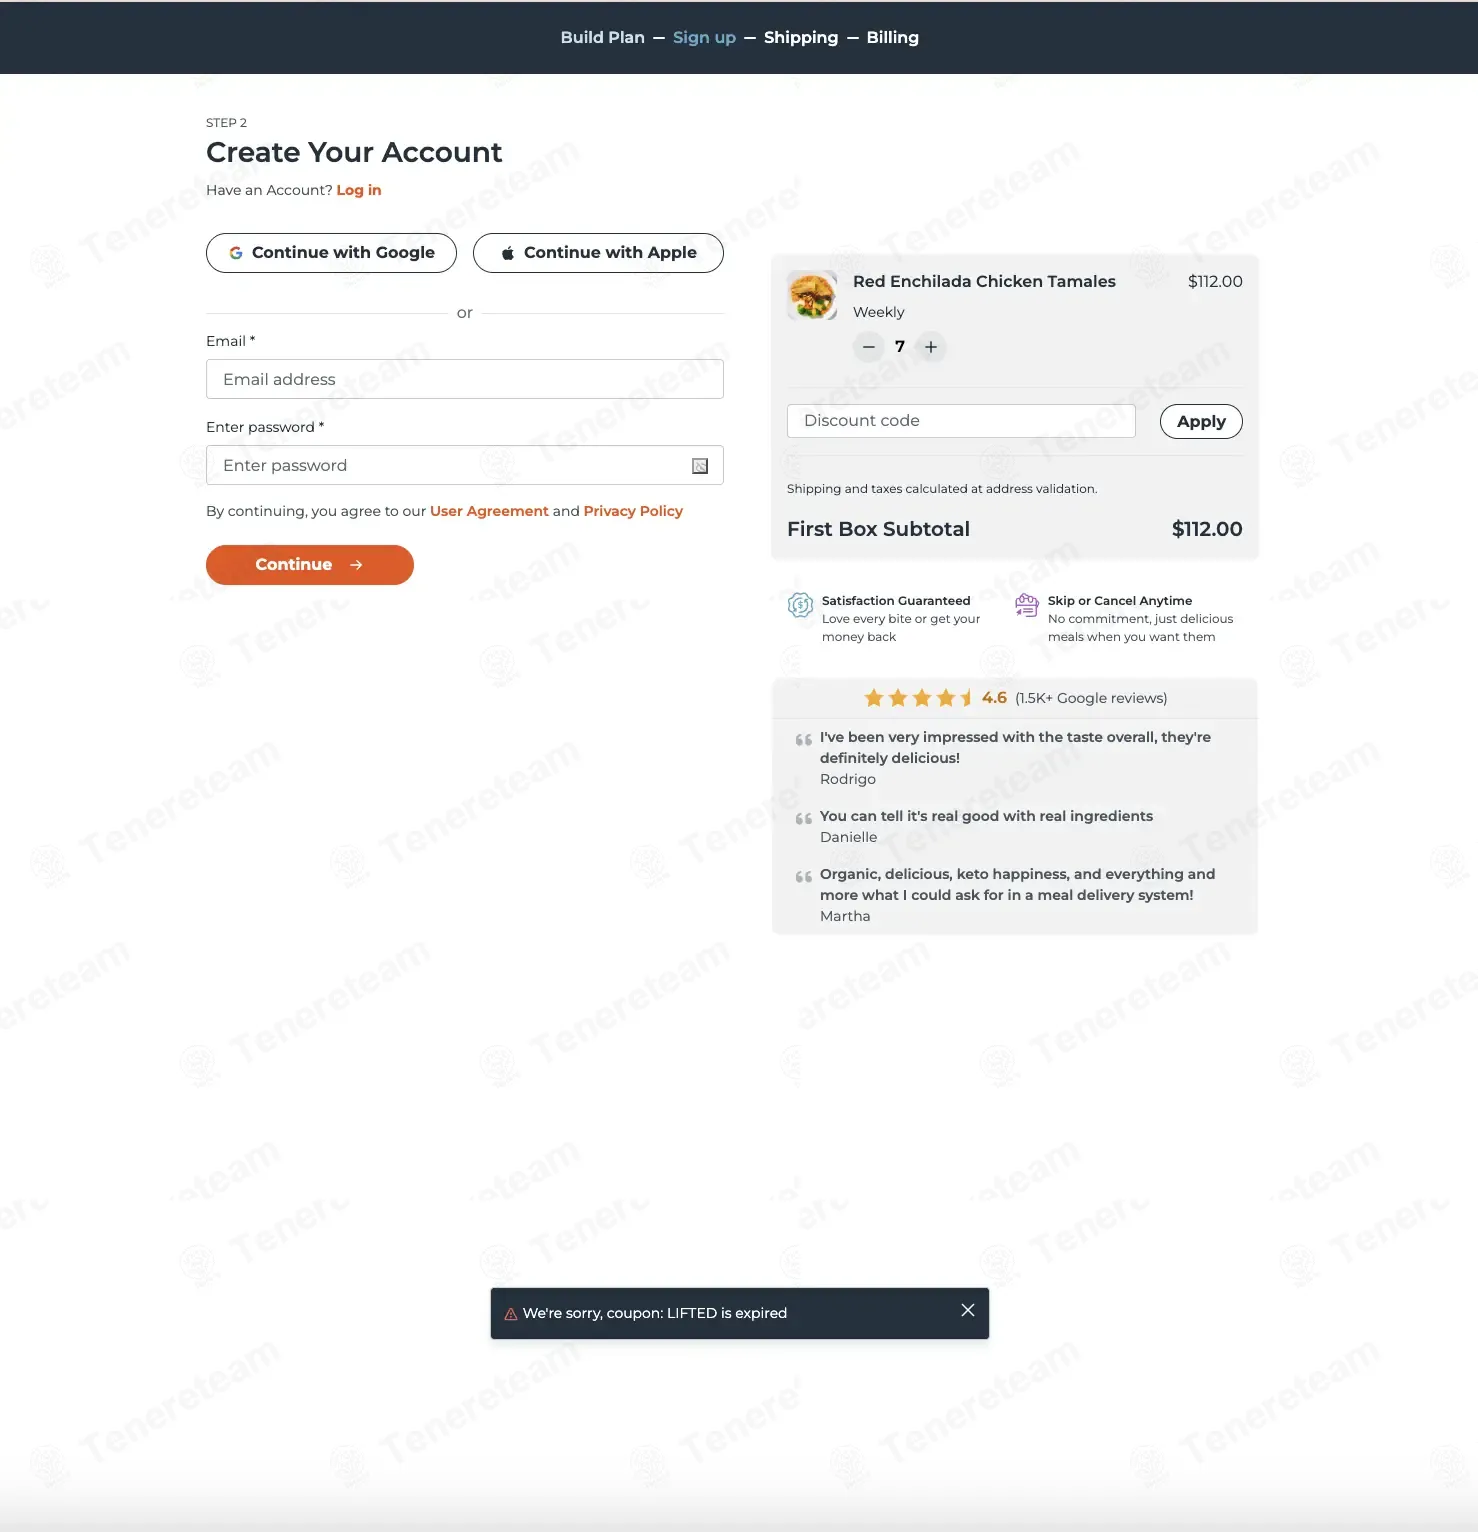Image resolution: width=1478 pixels, height=1532 pixels.
Task: Click the red warning triangle icon
Action: coord(511,1314)
